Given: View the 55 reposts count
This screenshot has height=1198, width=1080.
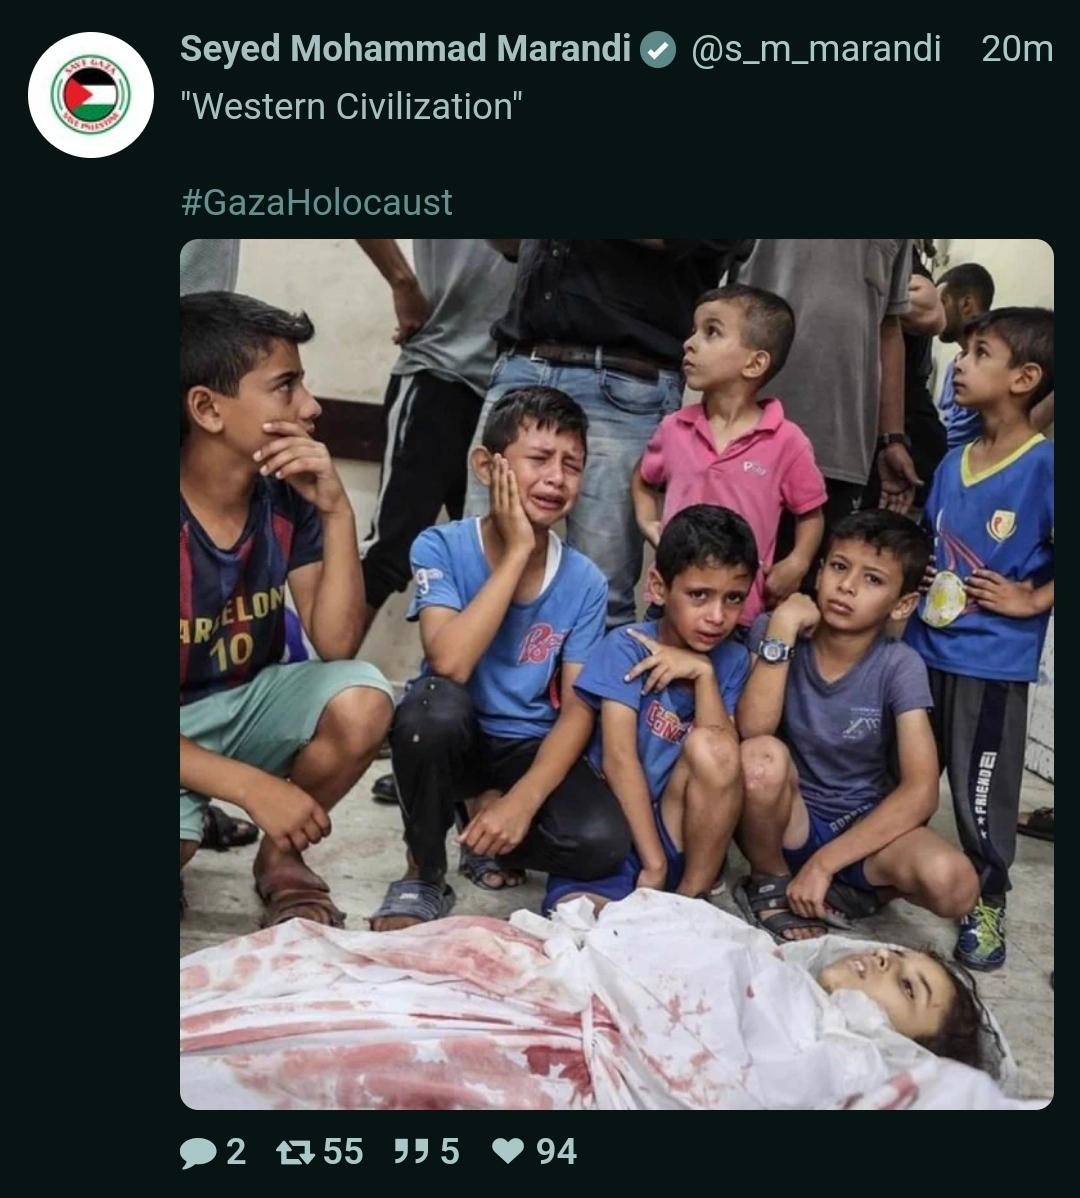Looking at the screenshot, I should 343,1152.
